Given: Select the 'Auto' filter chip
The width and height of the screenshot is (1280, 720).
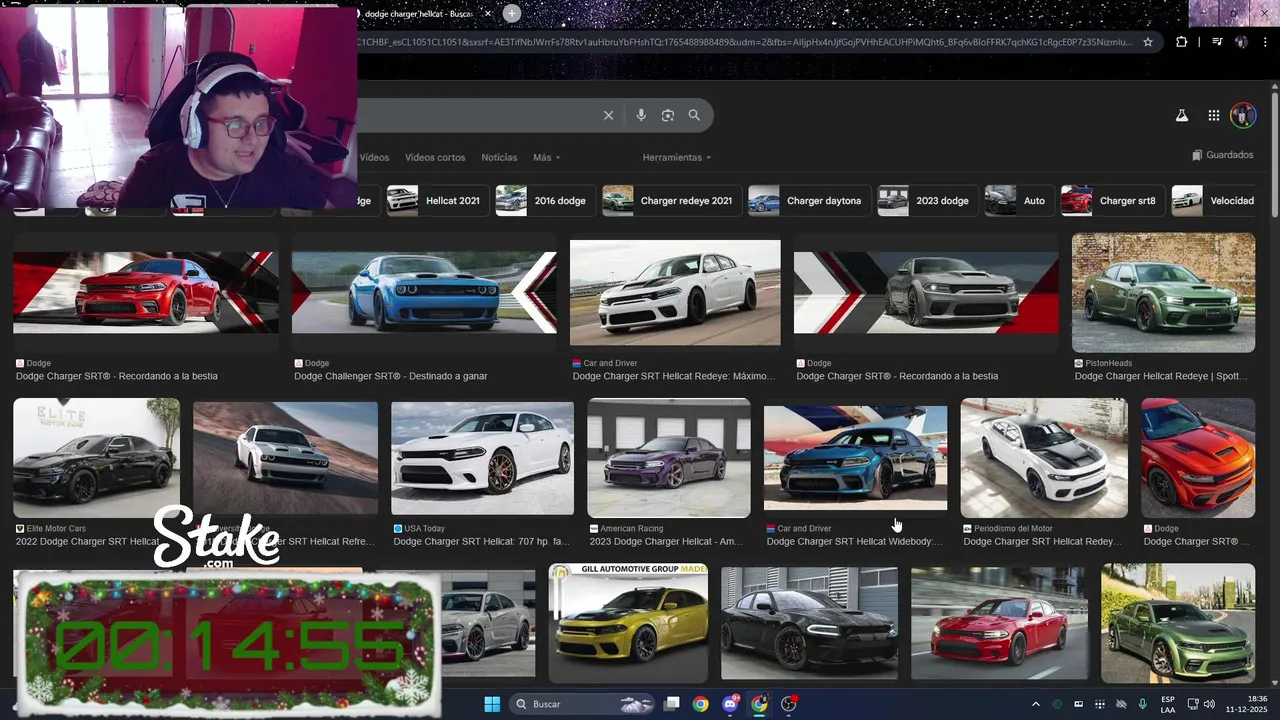Looking at the screenshot, I should click(1019, 200).
